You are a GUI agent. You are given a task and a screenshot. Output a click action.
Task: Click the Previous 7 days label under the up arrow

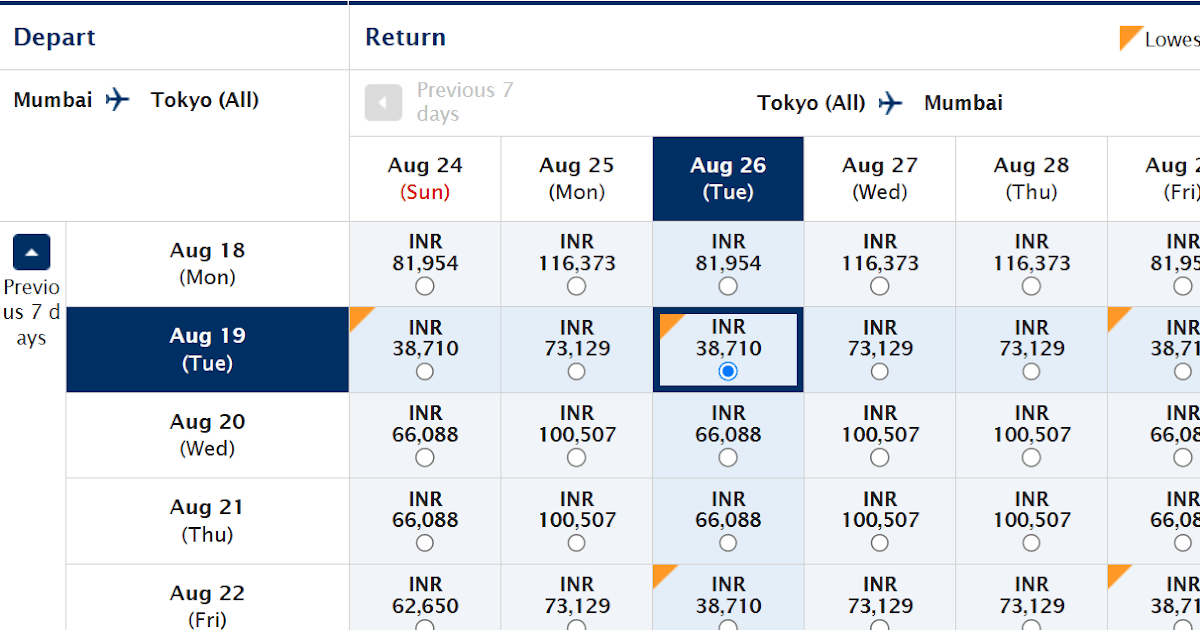[x=31, y=313]
